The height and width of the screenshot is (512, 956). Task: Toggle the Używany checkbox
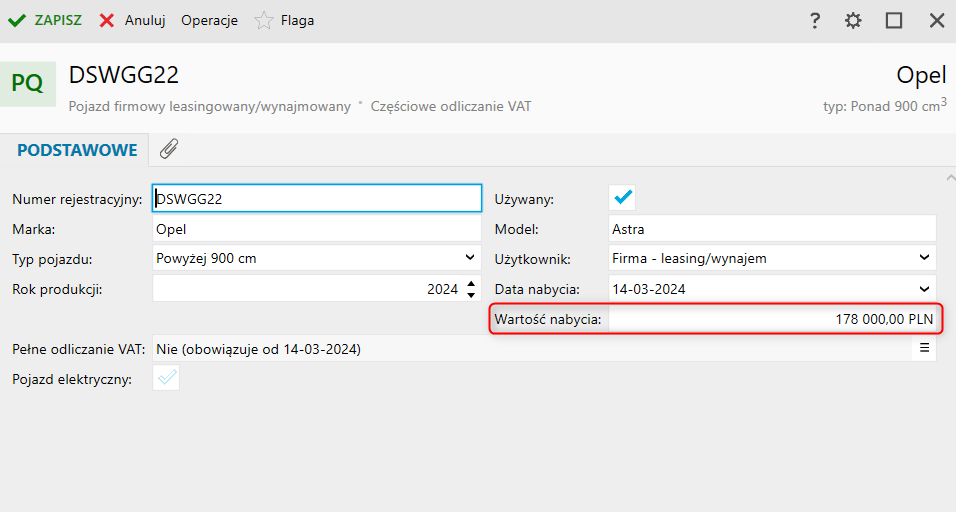(x=624, y=198)
